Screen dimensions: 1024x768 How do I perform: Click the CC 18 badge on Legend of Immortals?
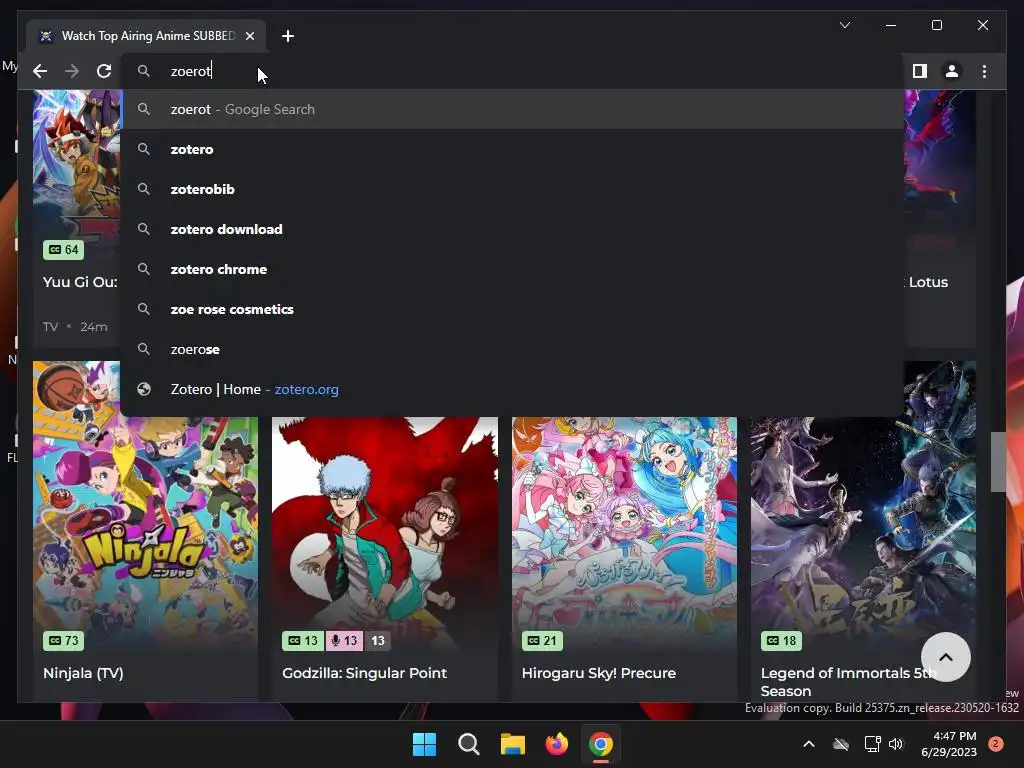[781, 641]
